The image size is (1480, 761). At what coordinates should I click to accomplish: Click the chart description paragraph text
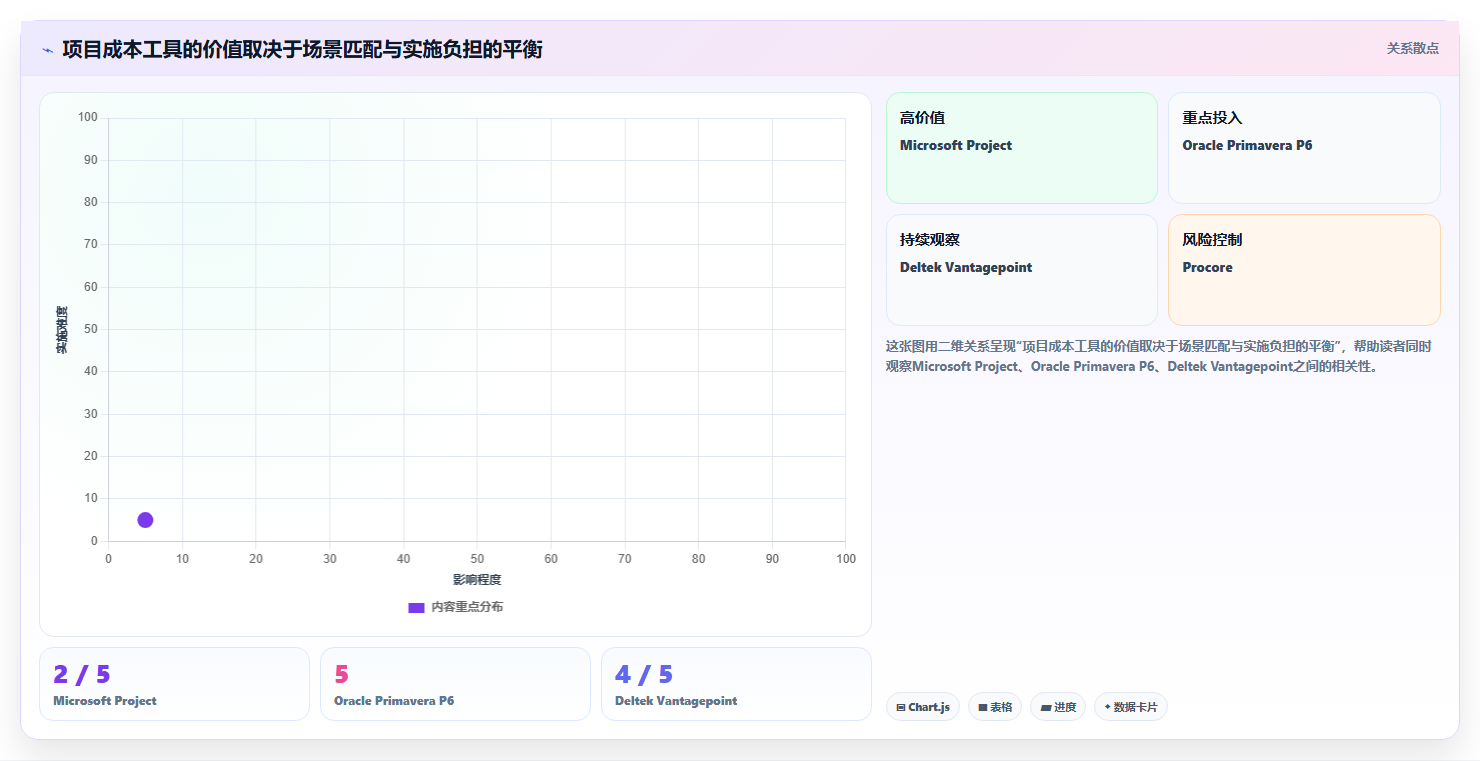(x=1159, y=356)
